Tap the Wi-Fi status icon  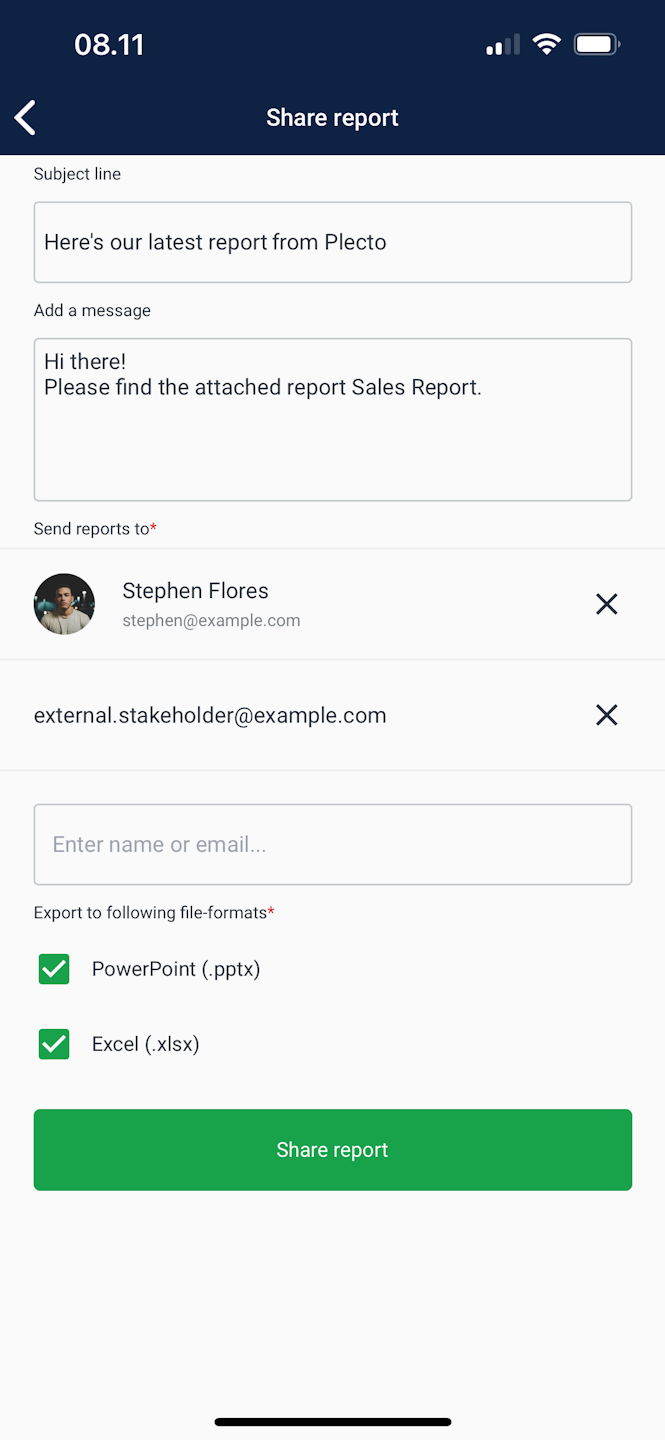tap(546, 44)
